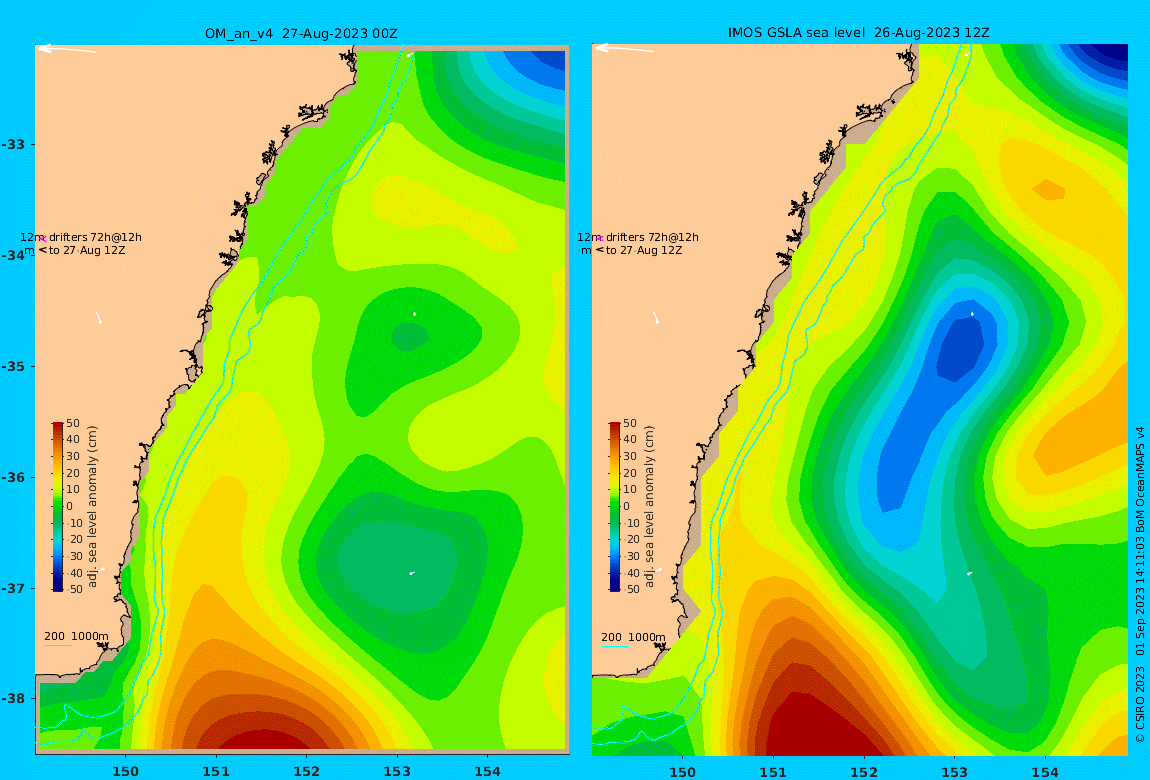Click the IMOS GSLA sea level 26-Aug-2023 12Z title

pyautogui.click(x=858, y=33)
